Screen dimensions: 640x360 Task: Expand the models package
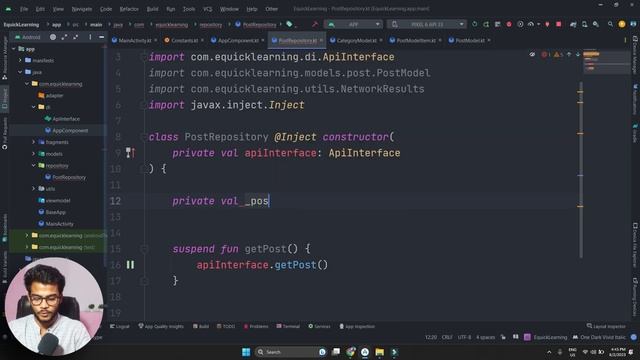(33, 154)
